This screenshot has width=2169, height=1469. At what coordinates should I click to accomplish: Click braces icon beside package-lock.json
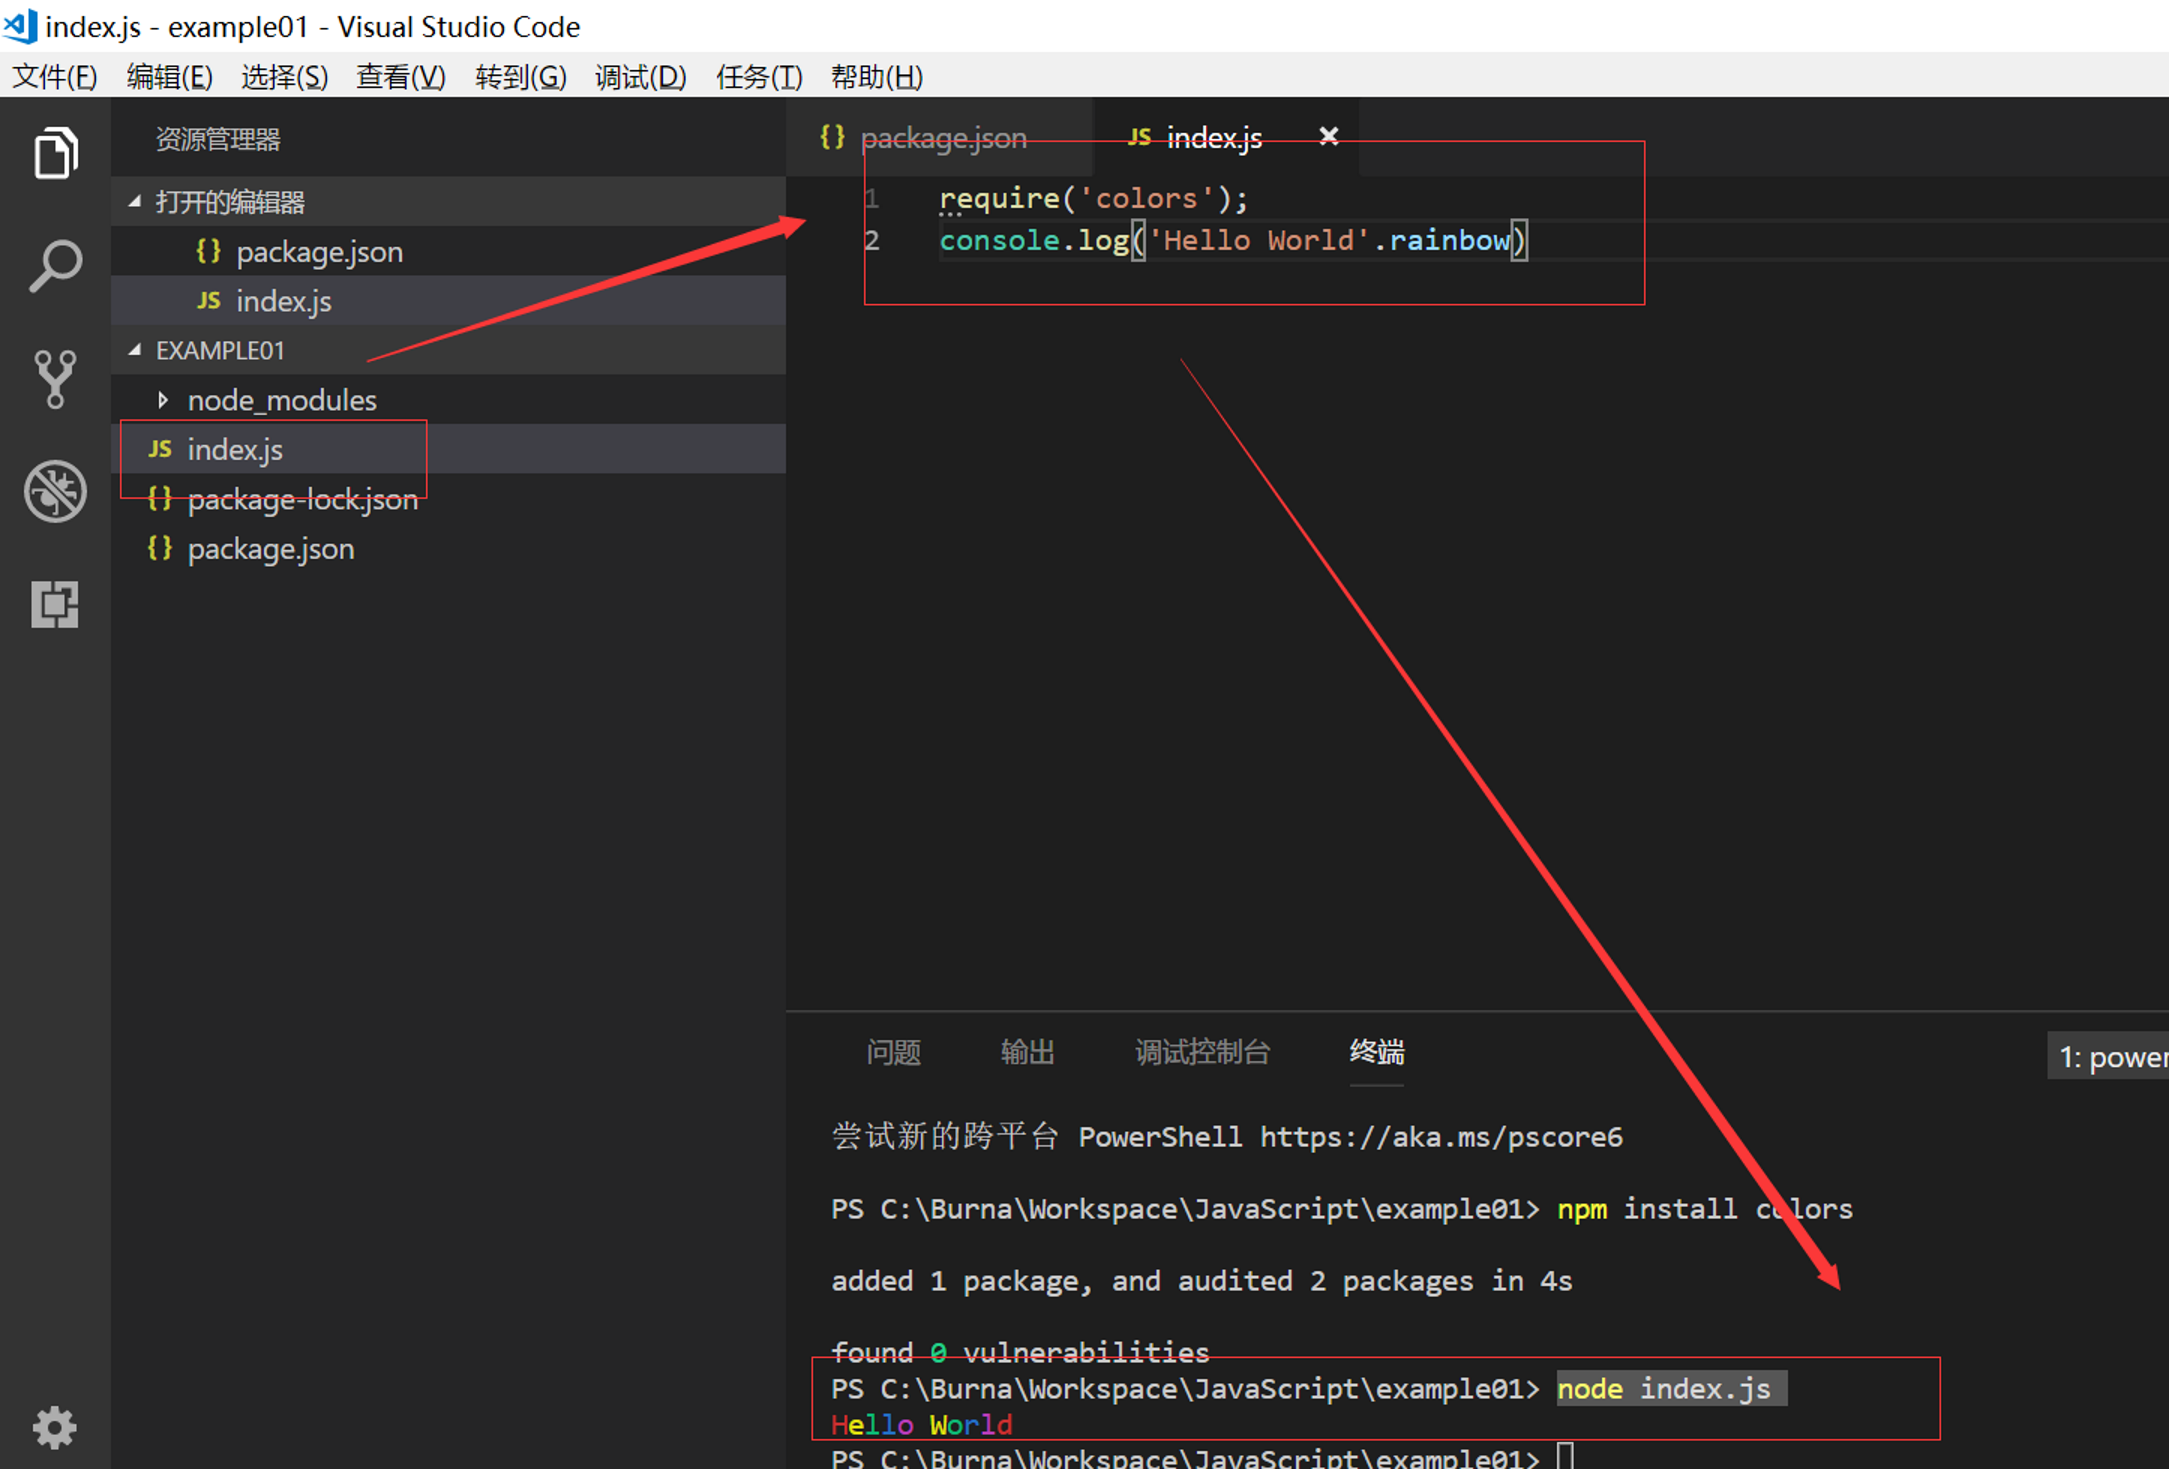point(159,498)
